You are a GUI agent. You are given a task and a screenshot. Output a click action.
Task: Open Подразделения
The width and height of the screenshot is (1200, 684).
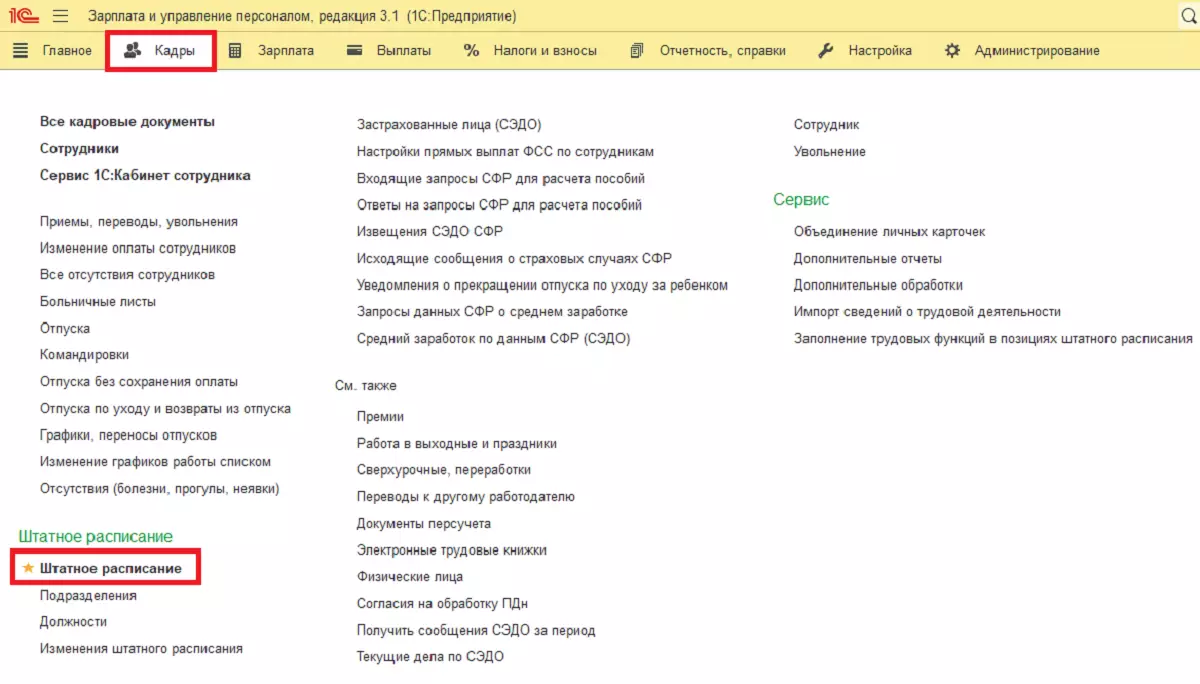click(88, 595)
